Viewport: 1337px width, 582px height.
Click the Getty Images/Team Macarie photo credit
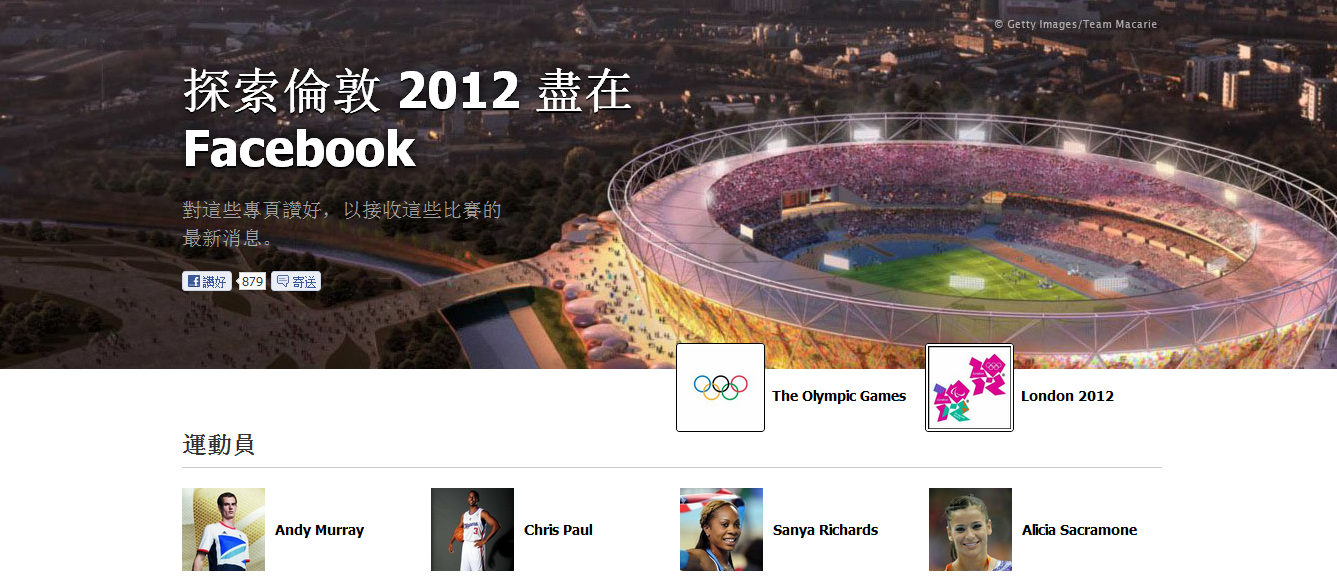(x=1075, y=24)
